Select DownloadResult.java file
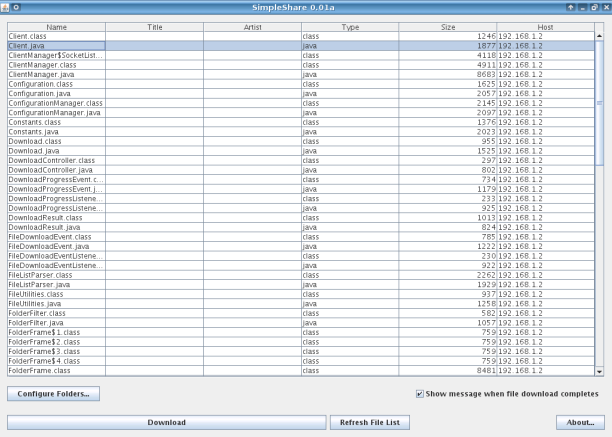This screenshot has height=437, width=612. [44, 227]
